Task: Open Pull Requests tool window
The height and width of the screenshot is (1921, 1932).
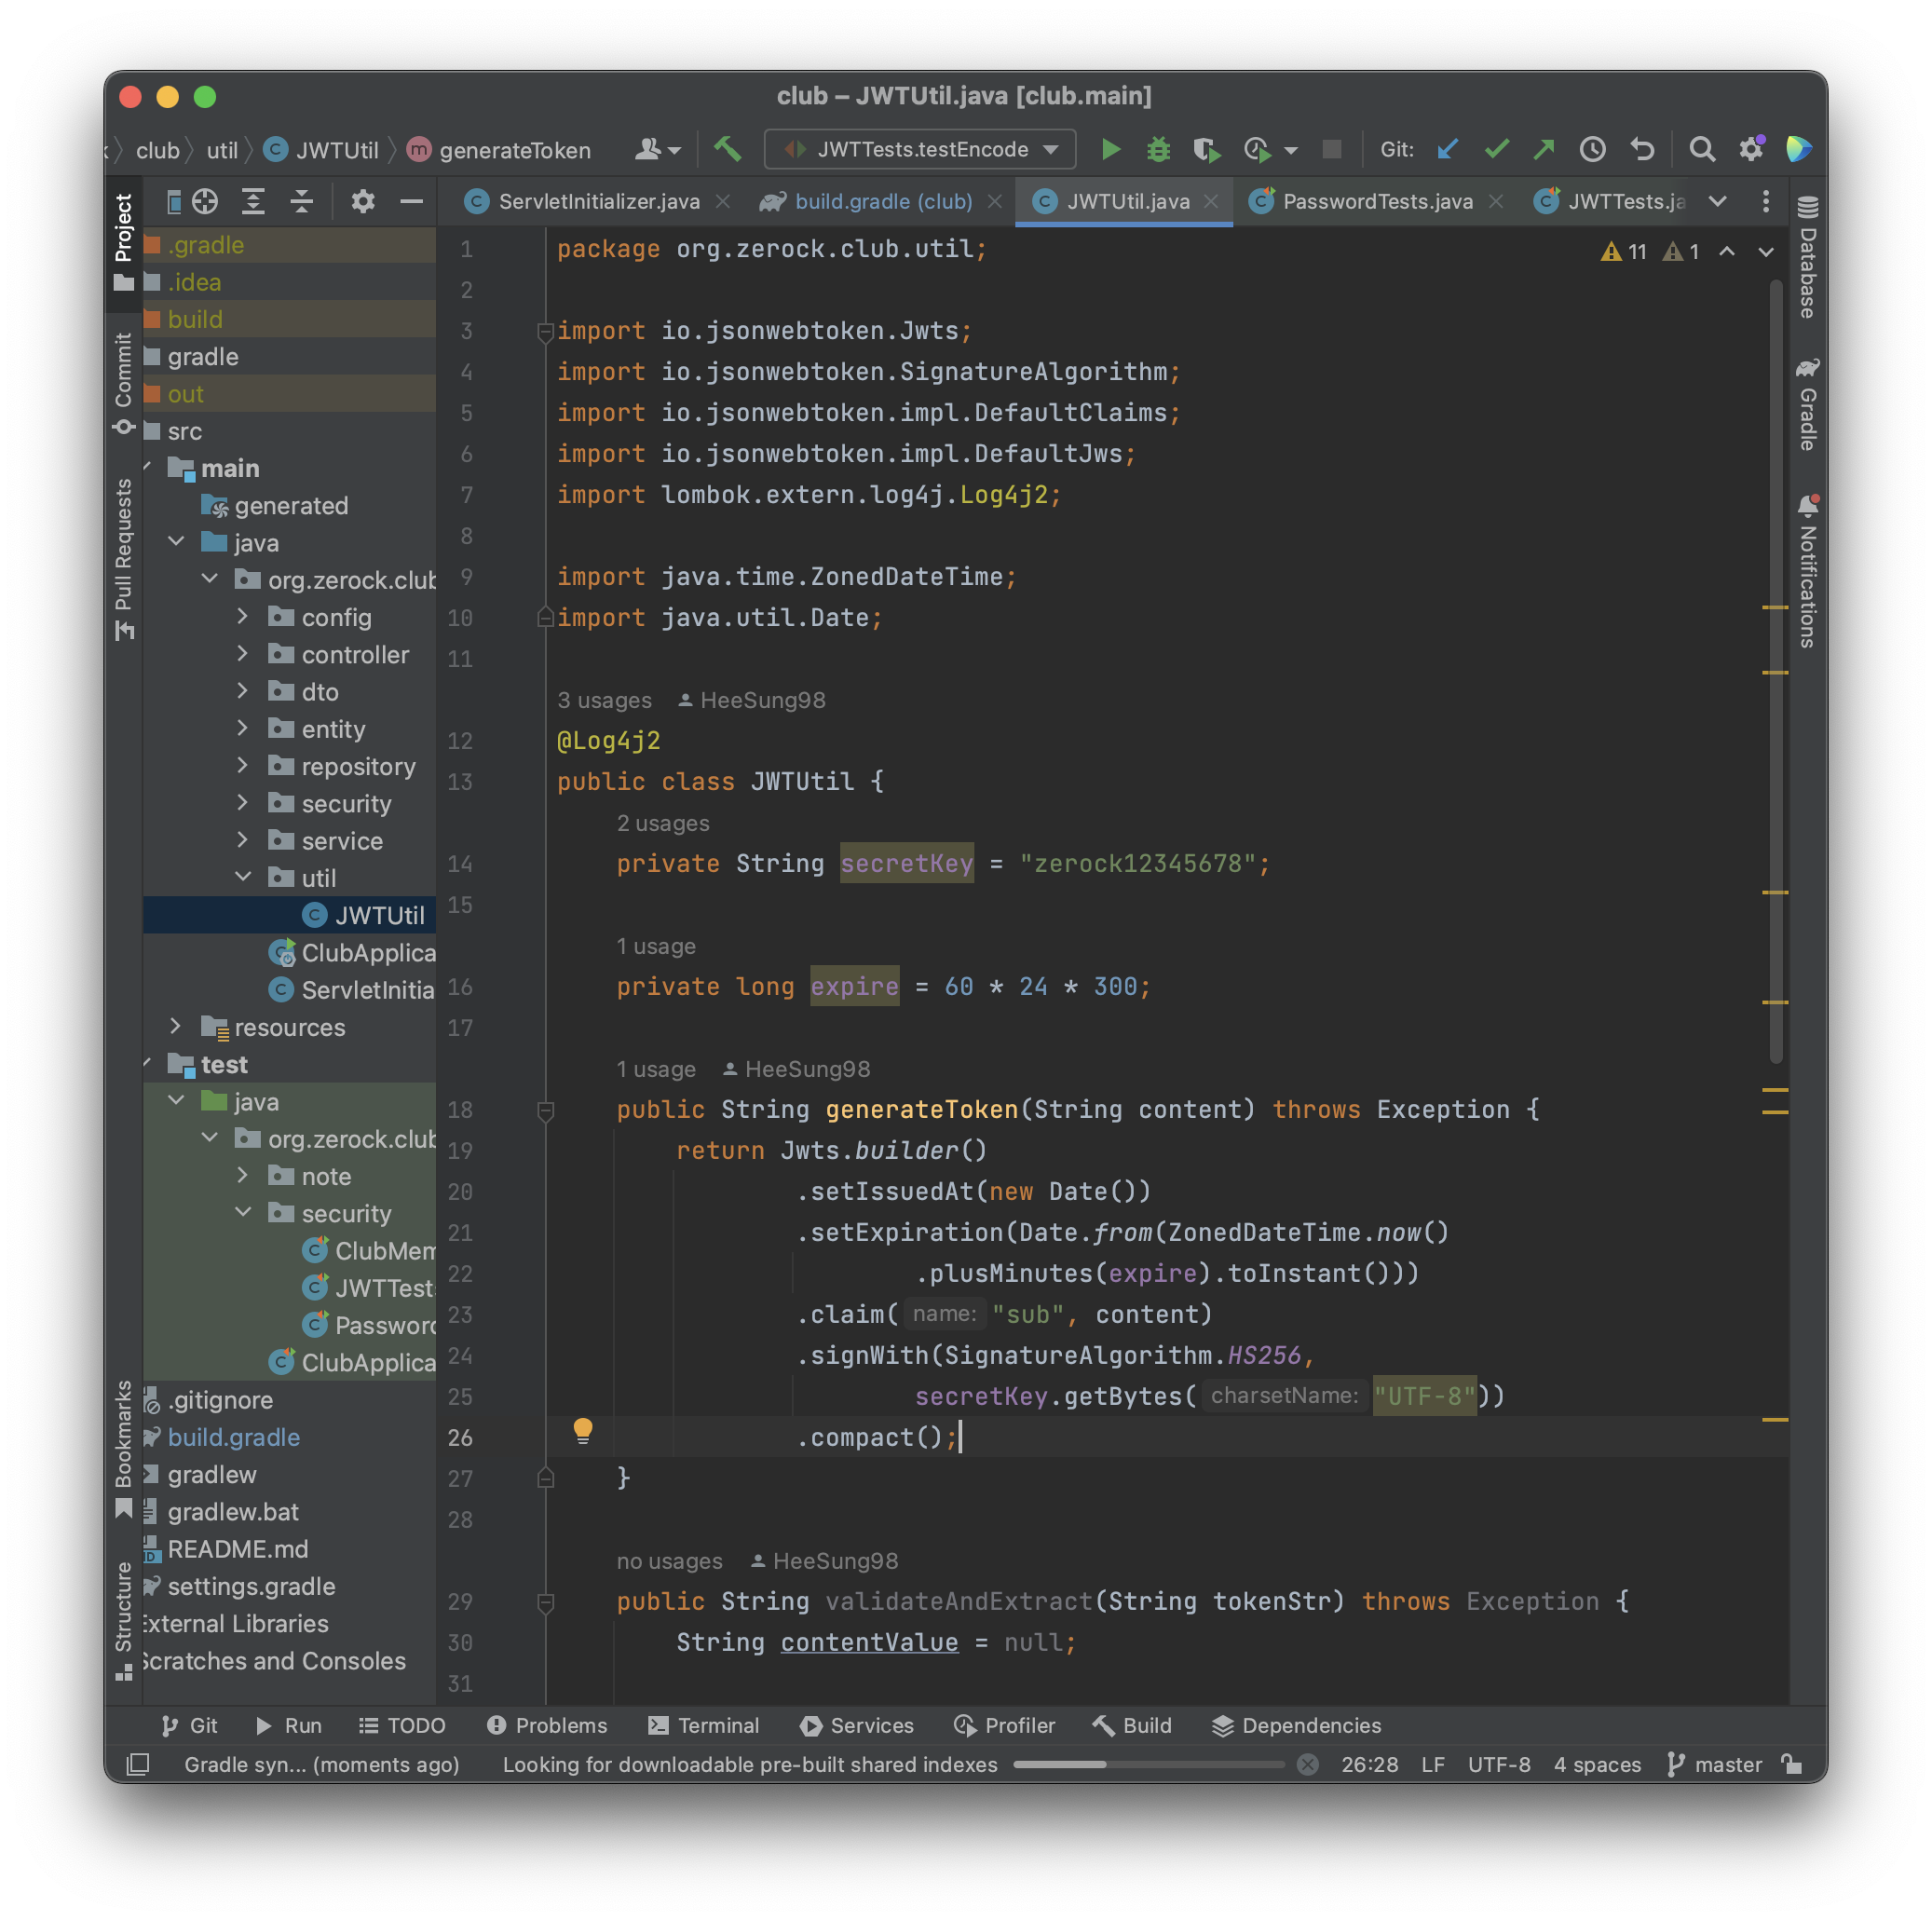Action: pos(124,559)
